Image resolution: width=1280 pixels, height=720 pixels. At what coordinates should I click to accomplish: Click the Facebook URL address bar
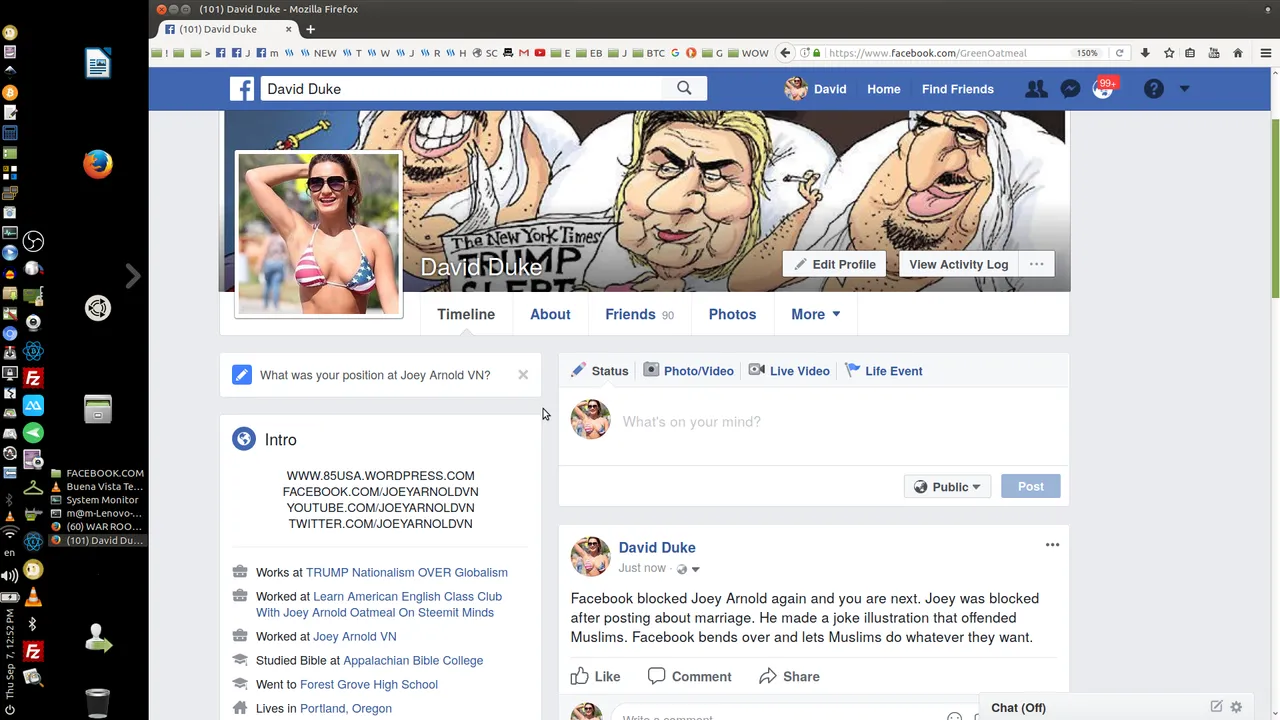click(x=945, y=53)
